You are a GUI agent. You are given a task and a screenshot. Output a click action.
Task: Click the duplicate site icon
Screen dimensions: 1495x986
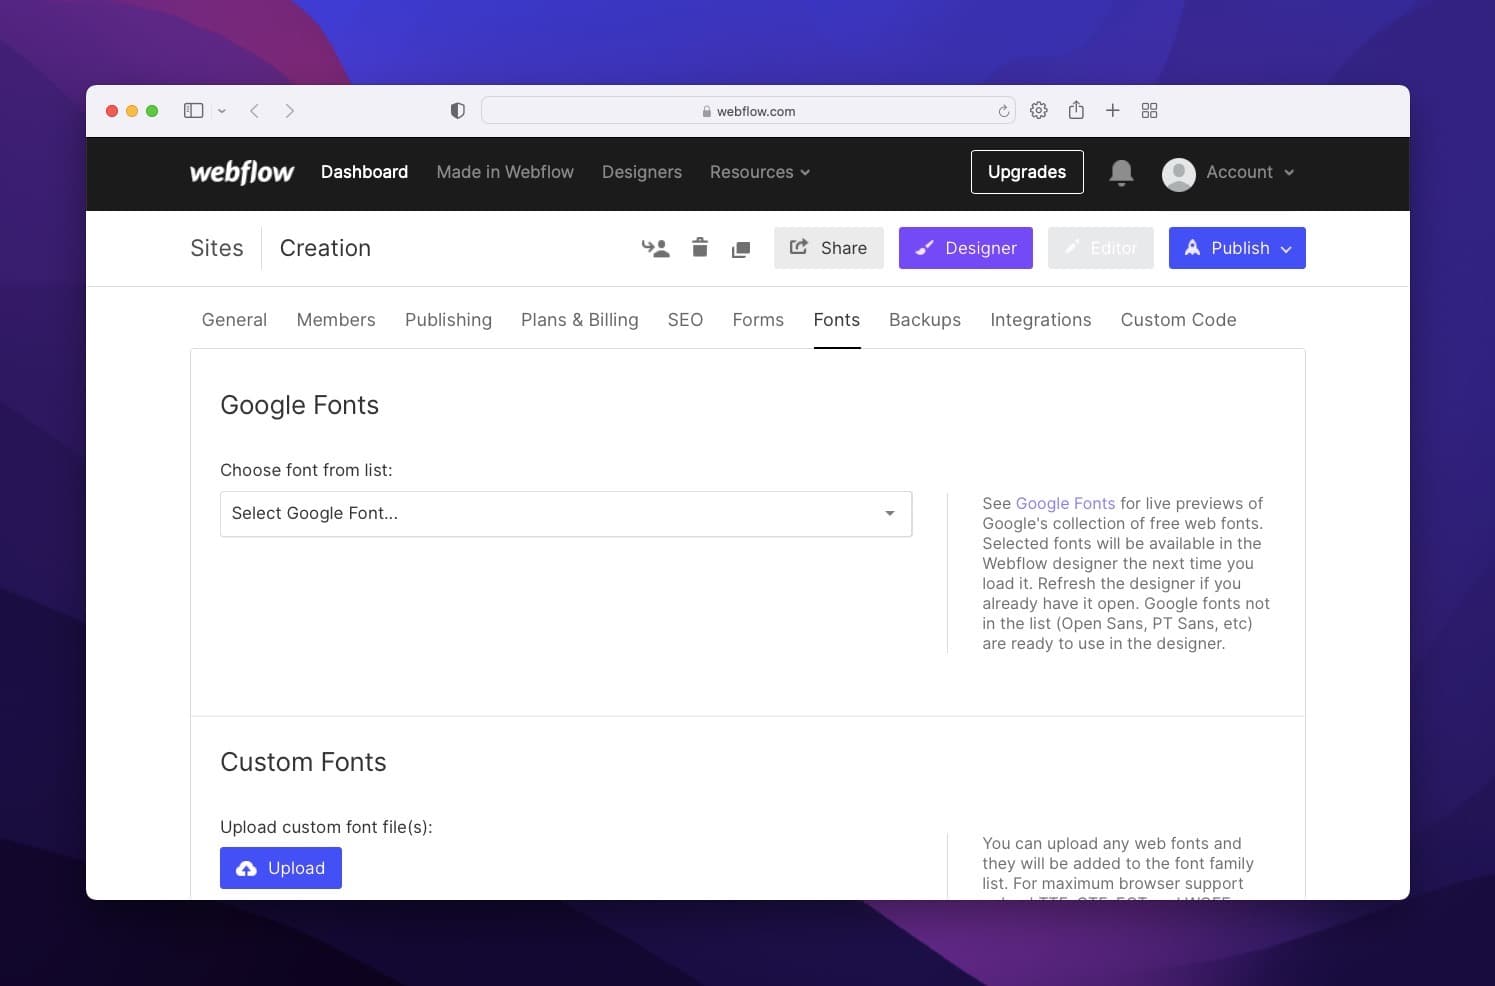(741, 249)
